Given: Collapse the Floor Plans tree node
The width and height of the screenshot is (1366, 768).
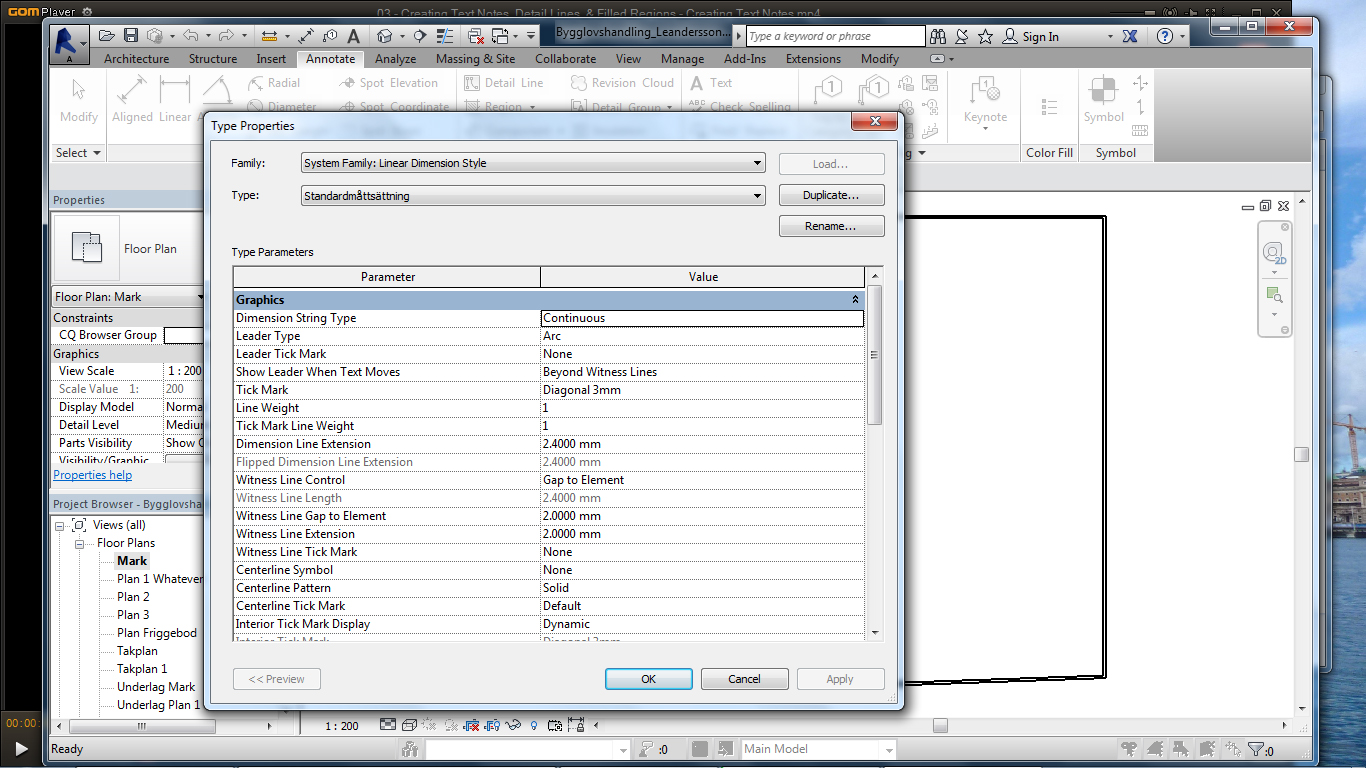Looking at the screenshot, I should 79,543.
